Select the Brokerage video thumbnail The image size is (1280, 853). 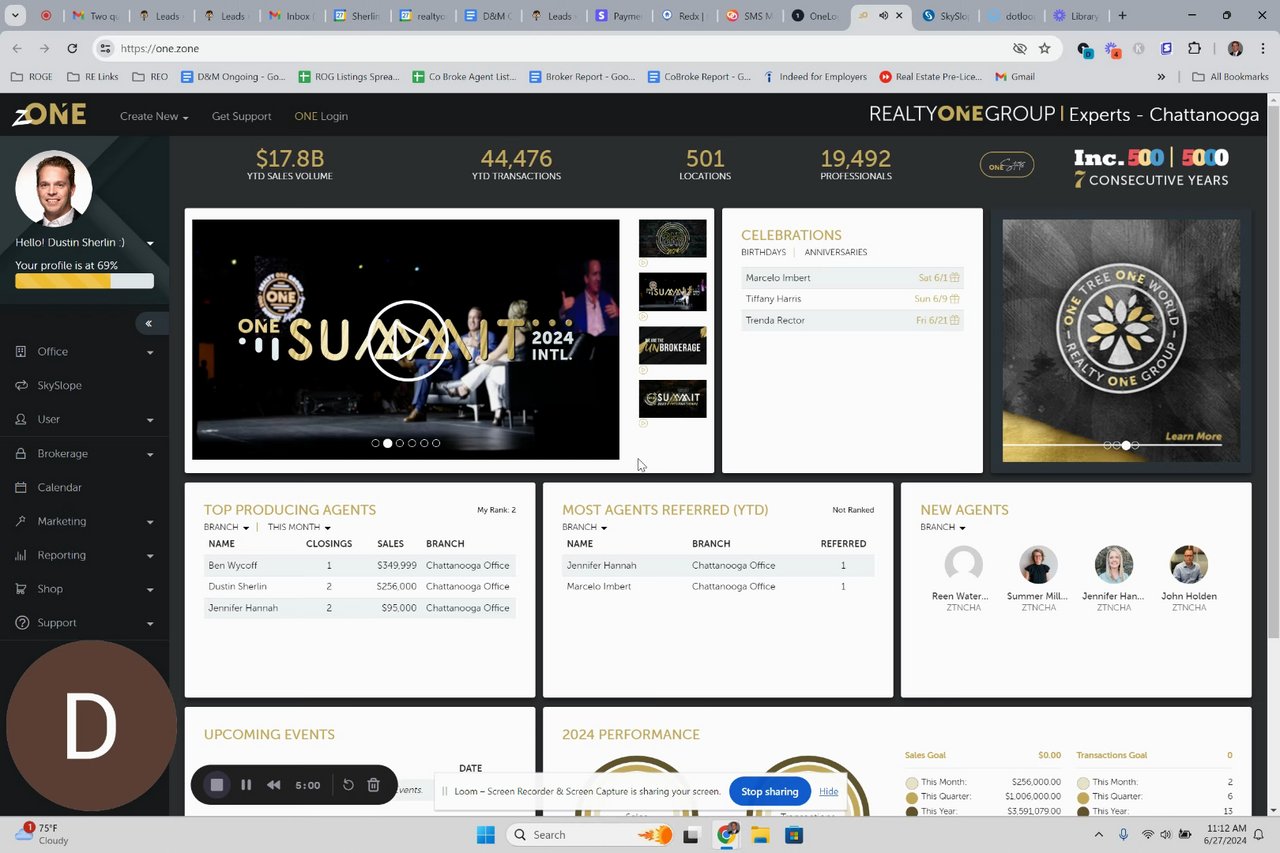(x=672, y=345)
